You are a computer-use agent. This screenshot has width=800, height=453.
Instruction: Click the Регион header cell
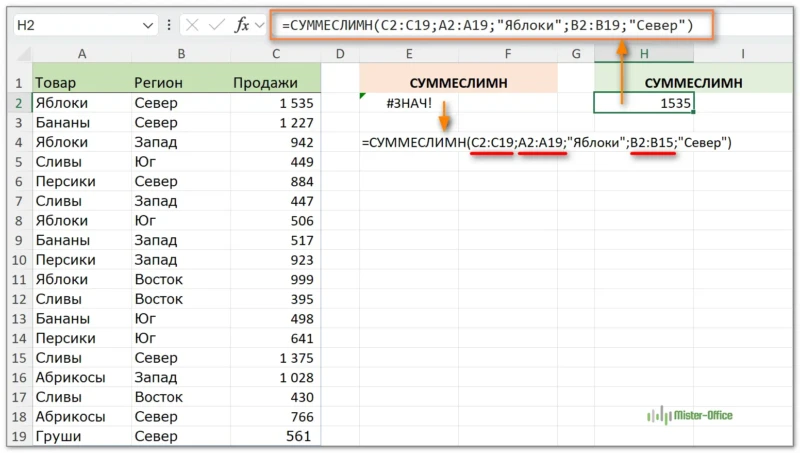click(179, 82)
